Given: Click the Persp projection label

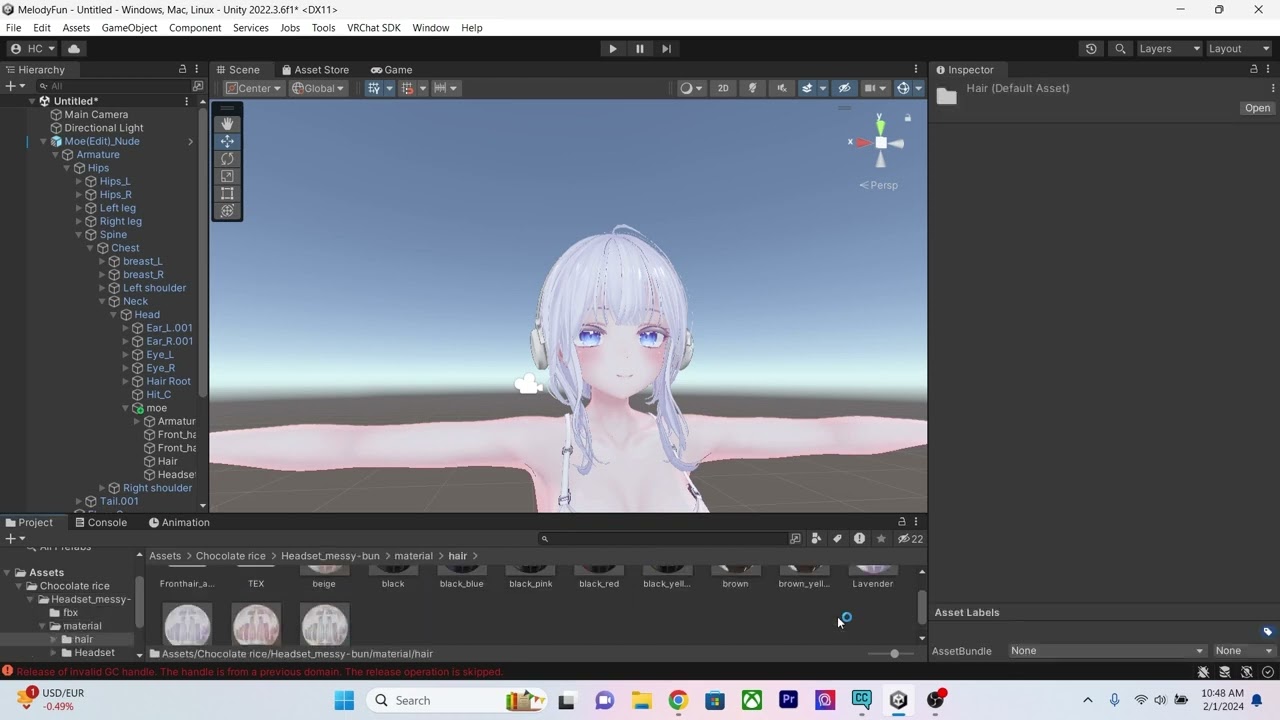Looking at the screenshot, I should tap(879, 185).
